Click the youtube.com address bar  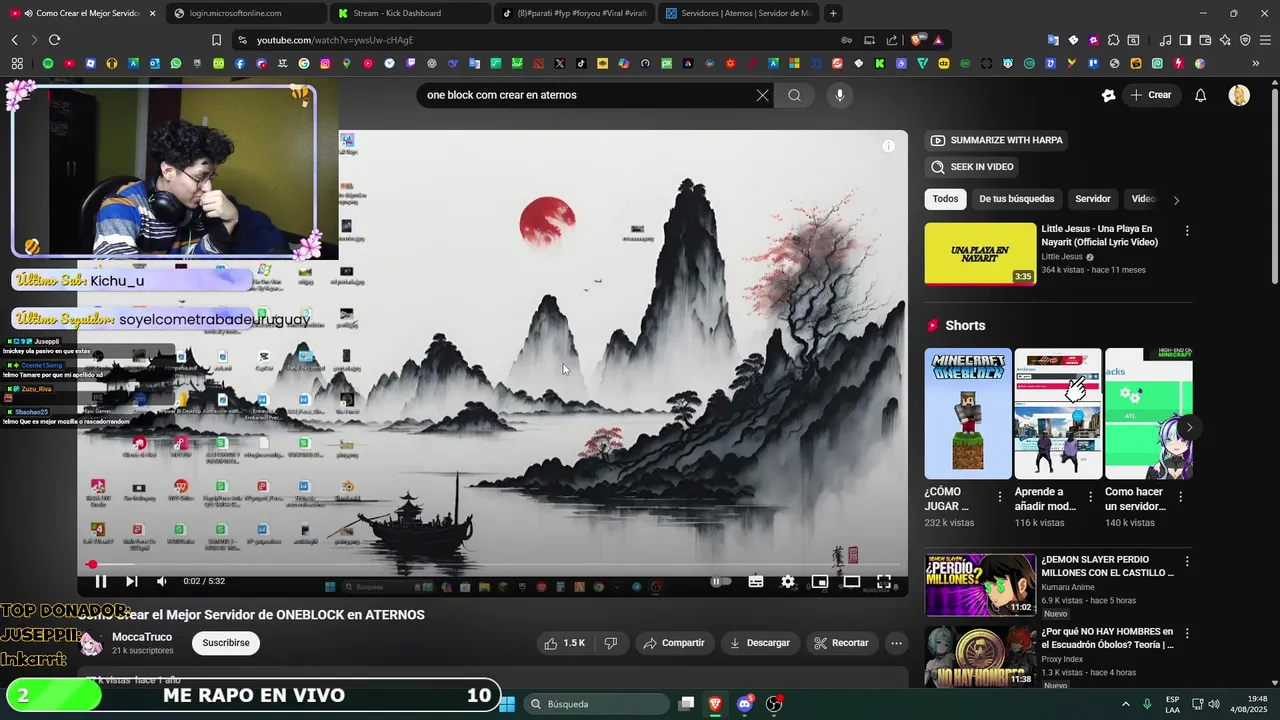pyautogui.click(x=540, y=40)
